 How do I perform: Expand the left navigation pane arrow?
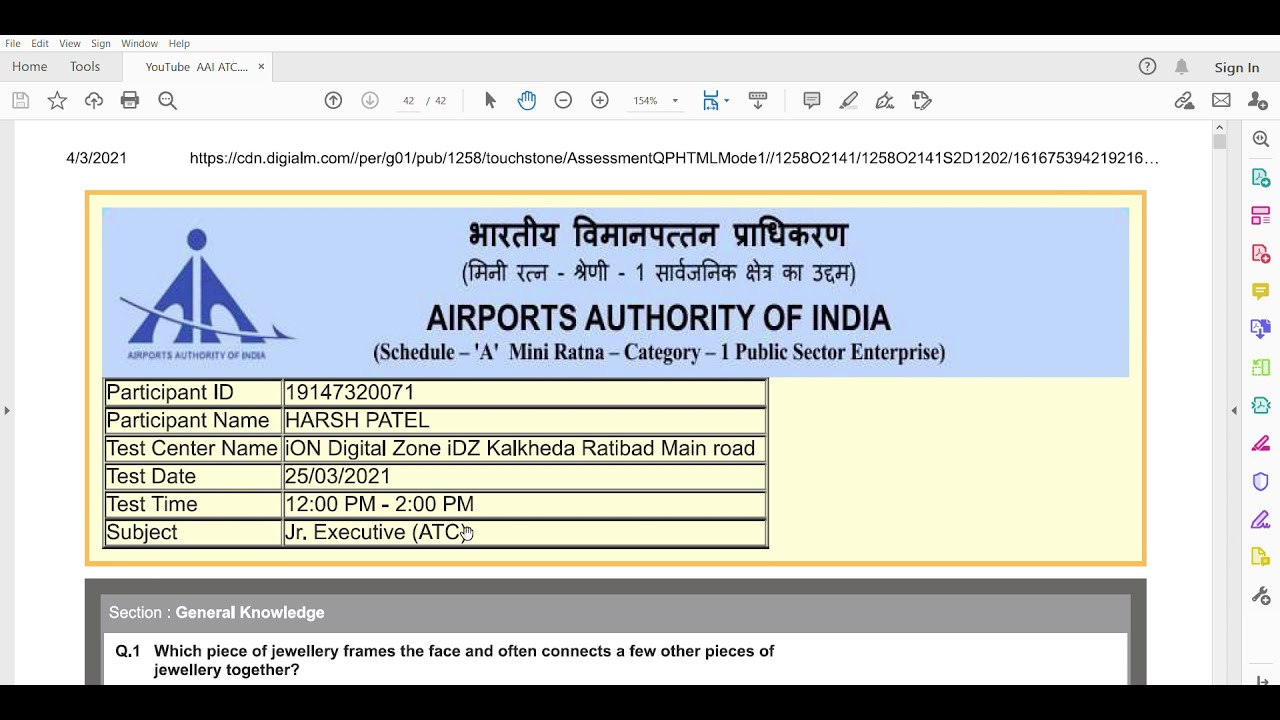pyautogui.click(x=7, y=410)
